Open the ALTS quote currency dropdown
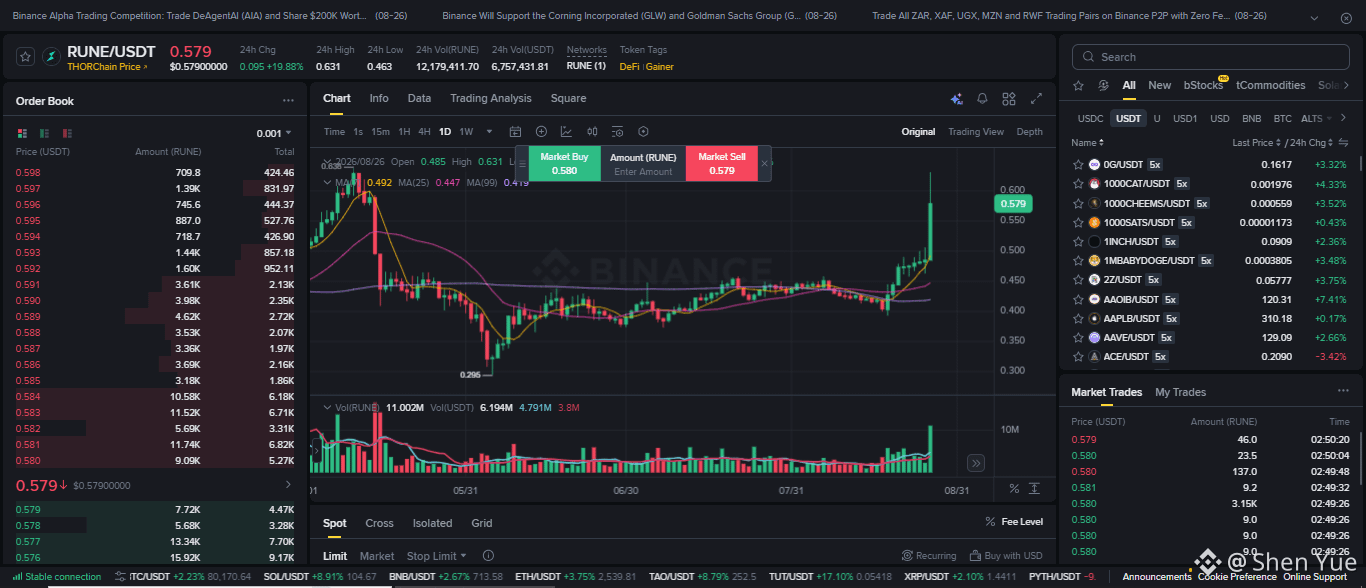 pyautogui.click(x=1316, y=118)
